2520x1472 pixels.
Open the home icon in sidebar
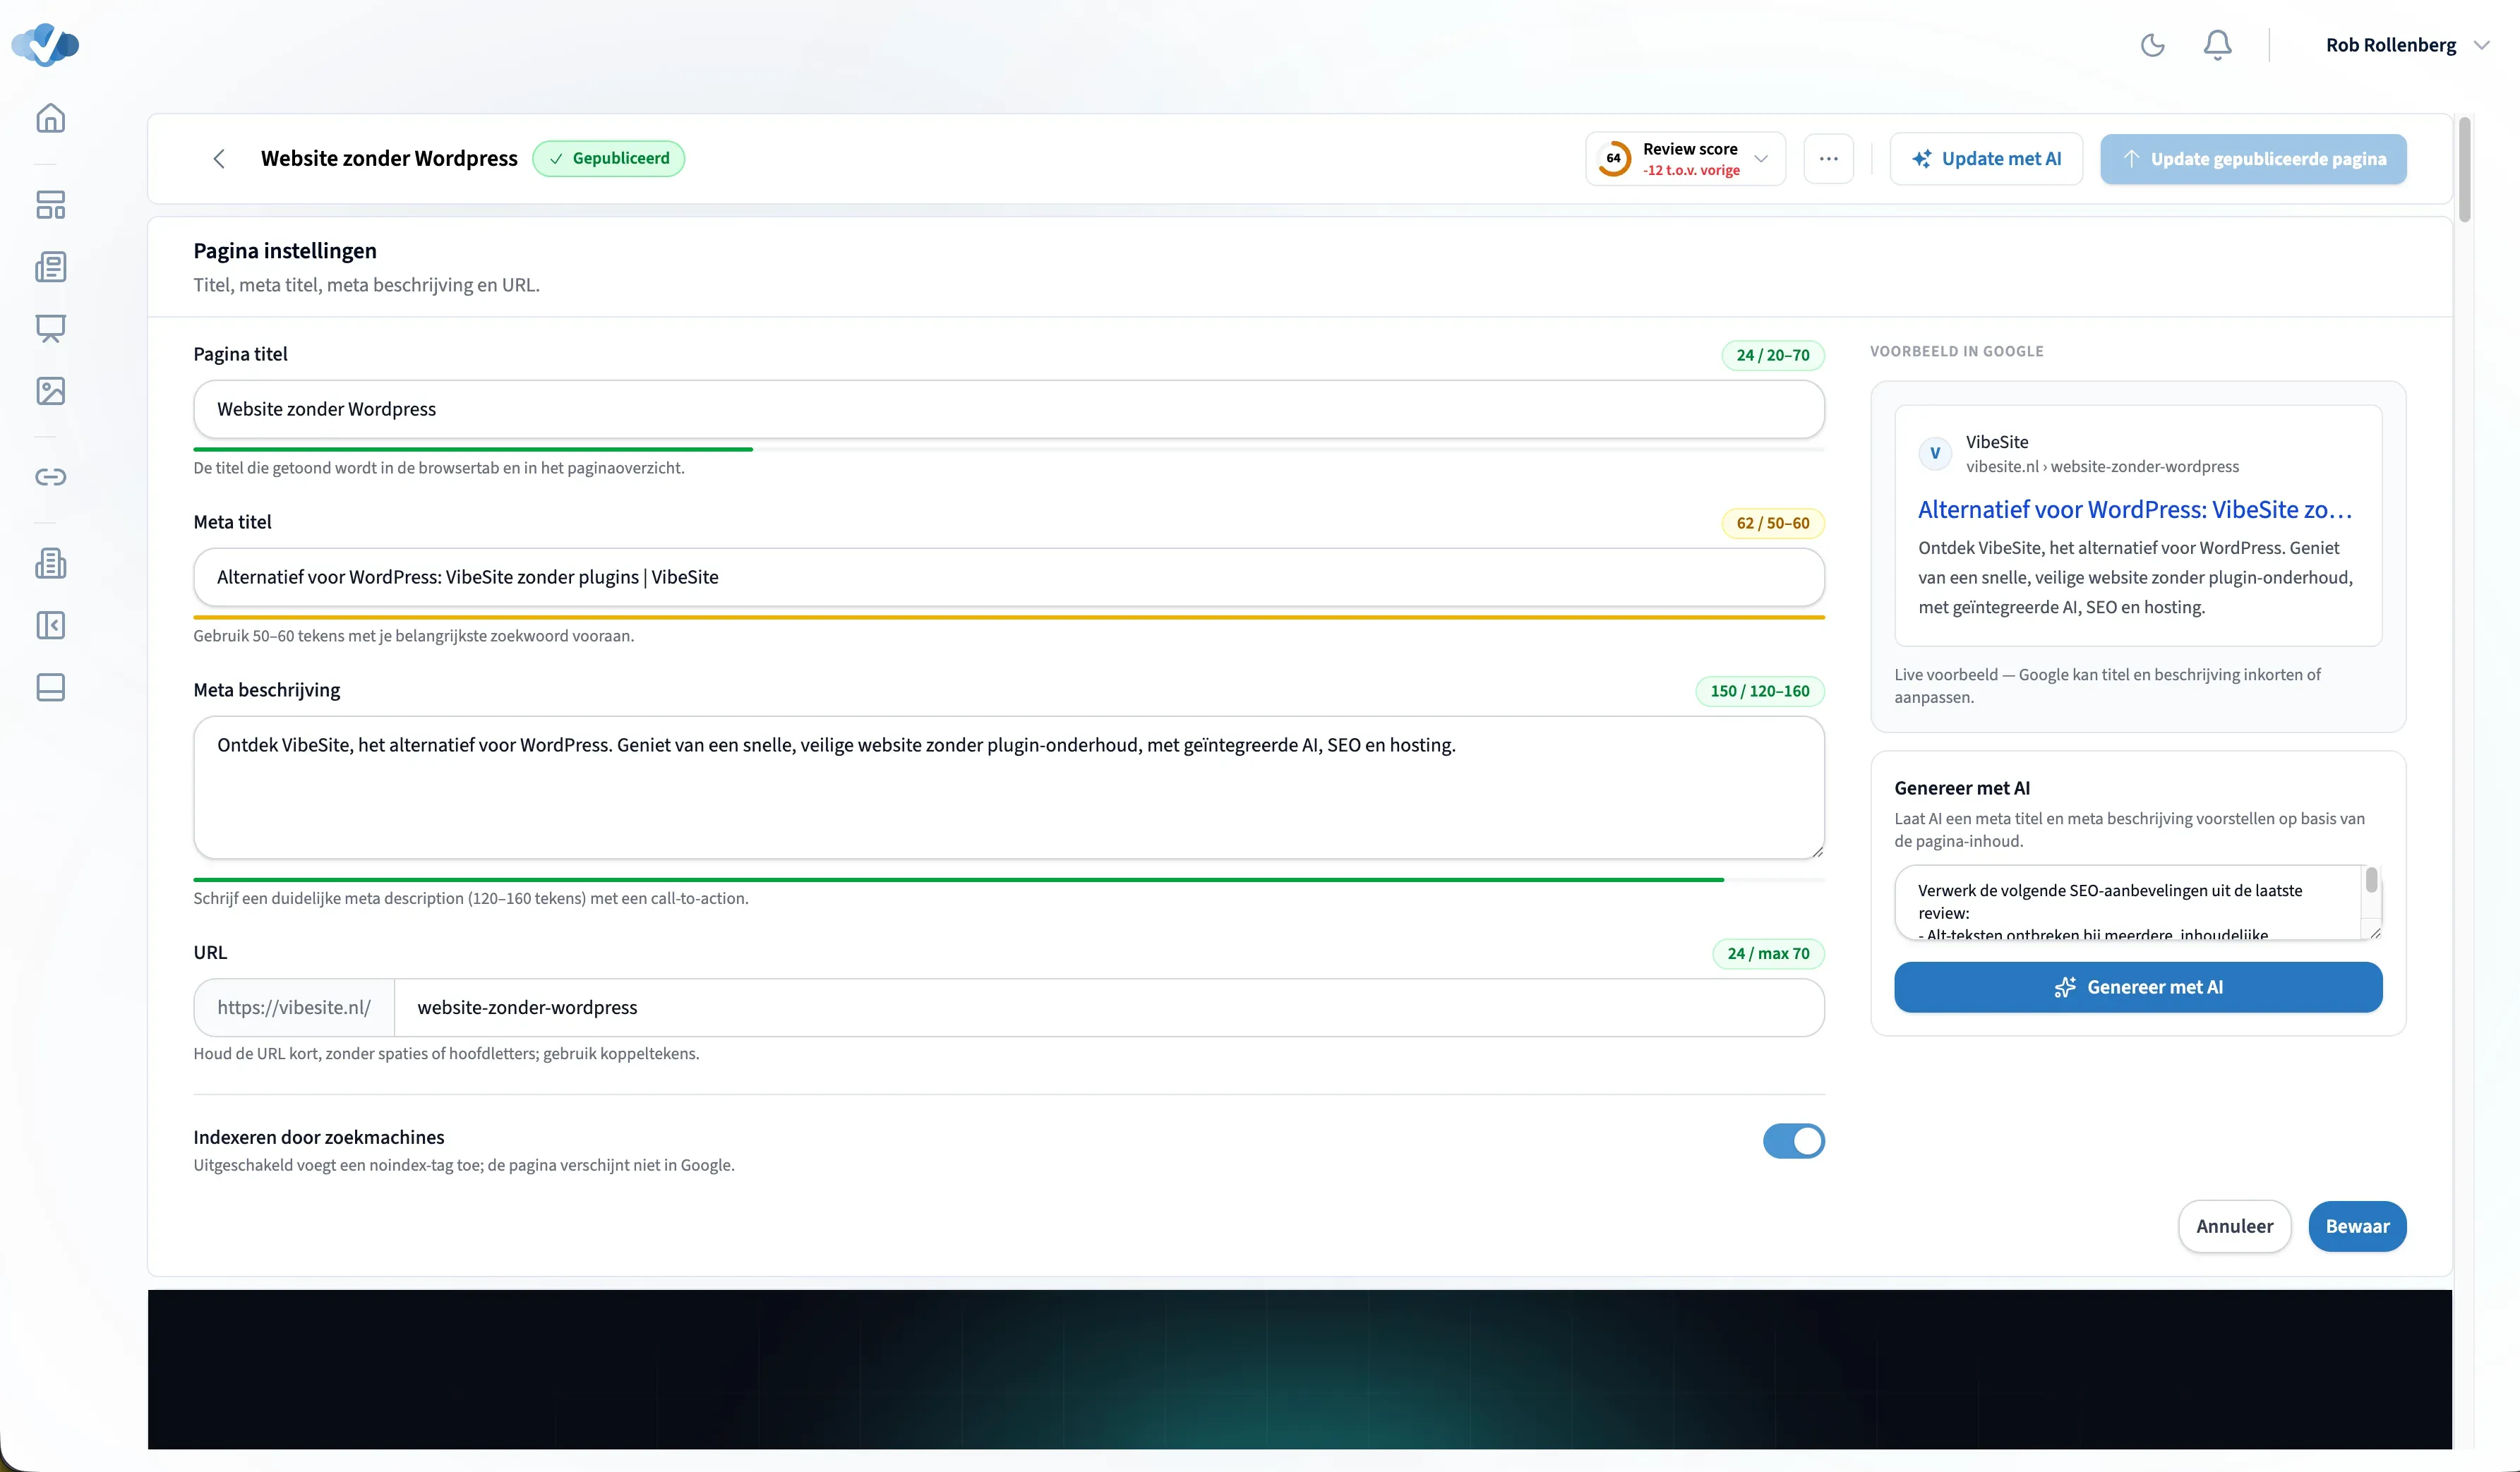click(51, 118)
